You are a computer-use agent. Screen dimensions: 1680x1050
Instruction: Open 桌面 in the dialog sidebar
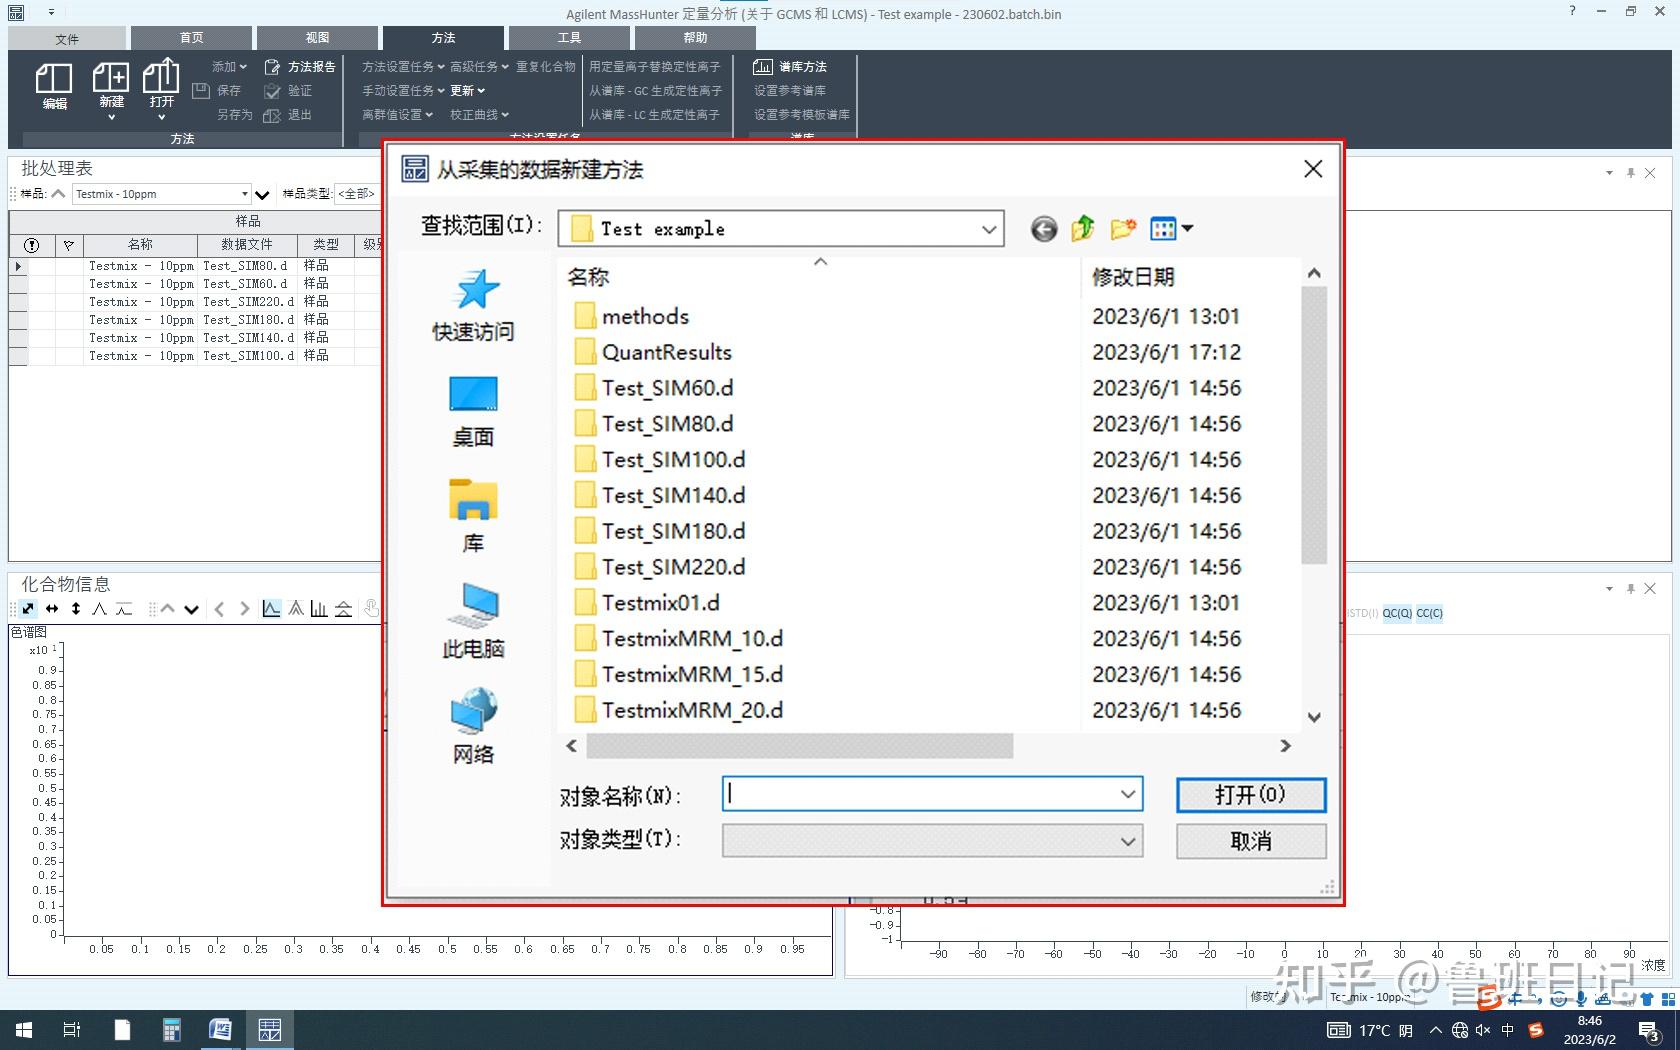[474, 411]
